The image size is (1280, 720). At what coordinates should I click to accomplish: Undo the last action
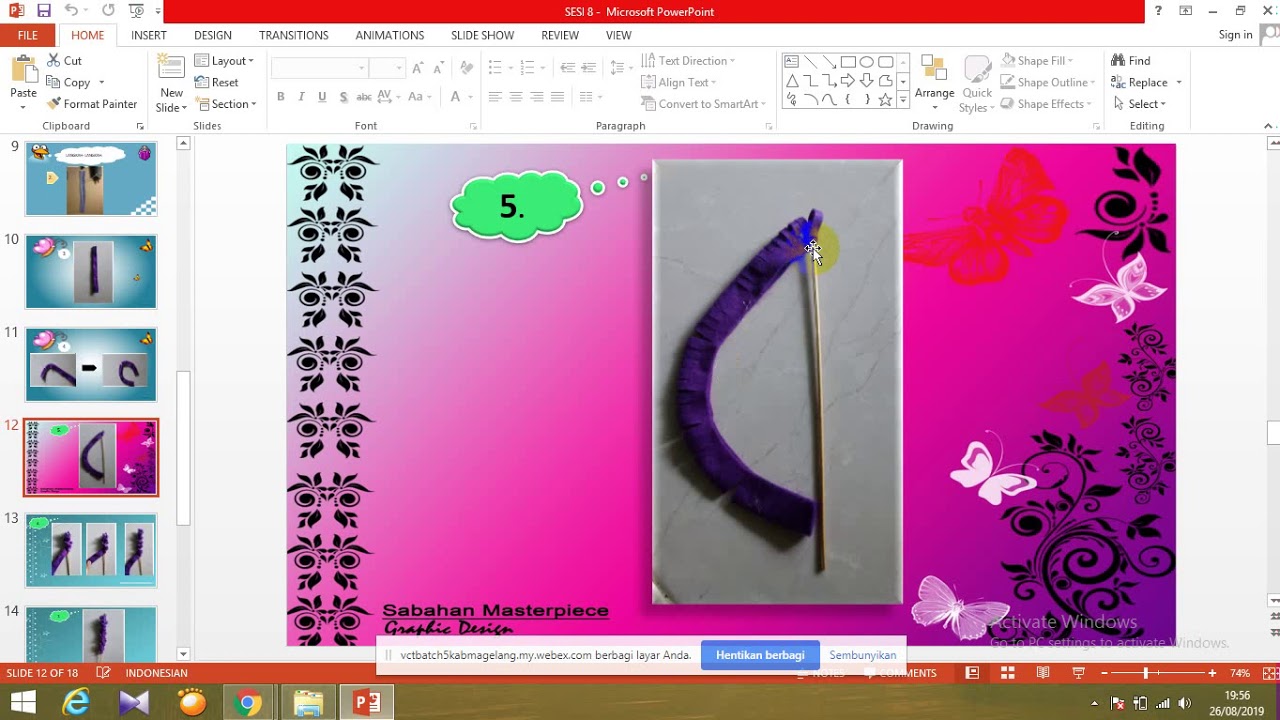click(x=71, y=11)
